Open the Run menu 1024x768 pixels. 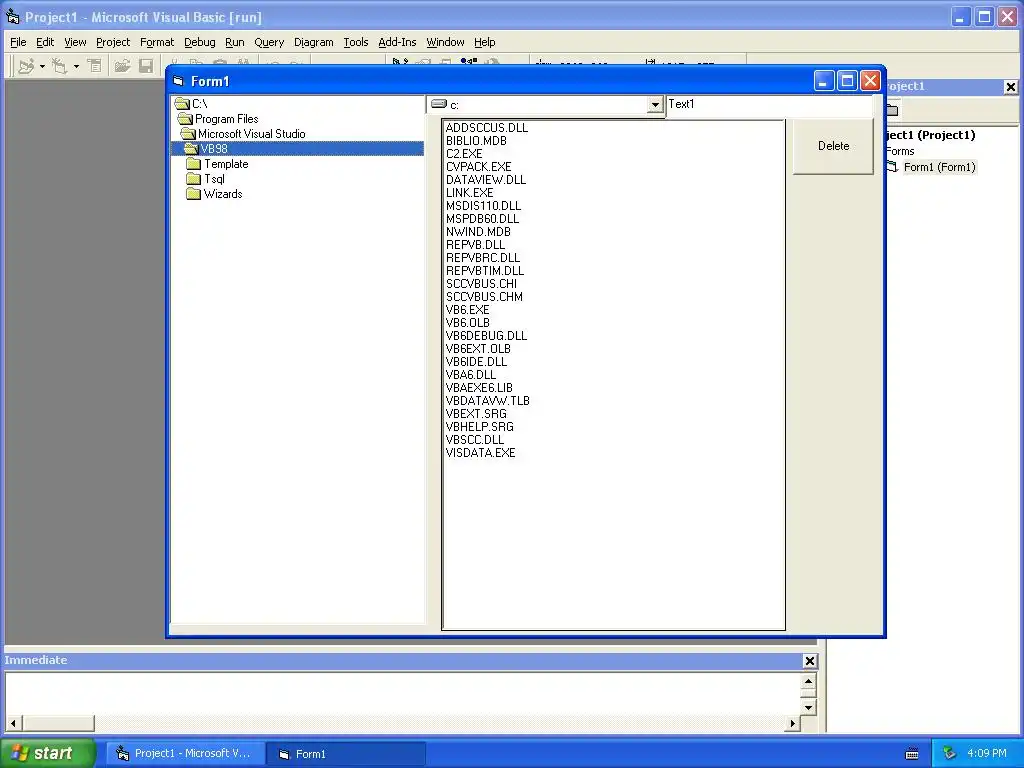(x=234, y=42)
